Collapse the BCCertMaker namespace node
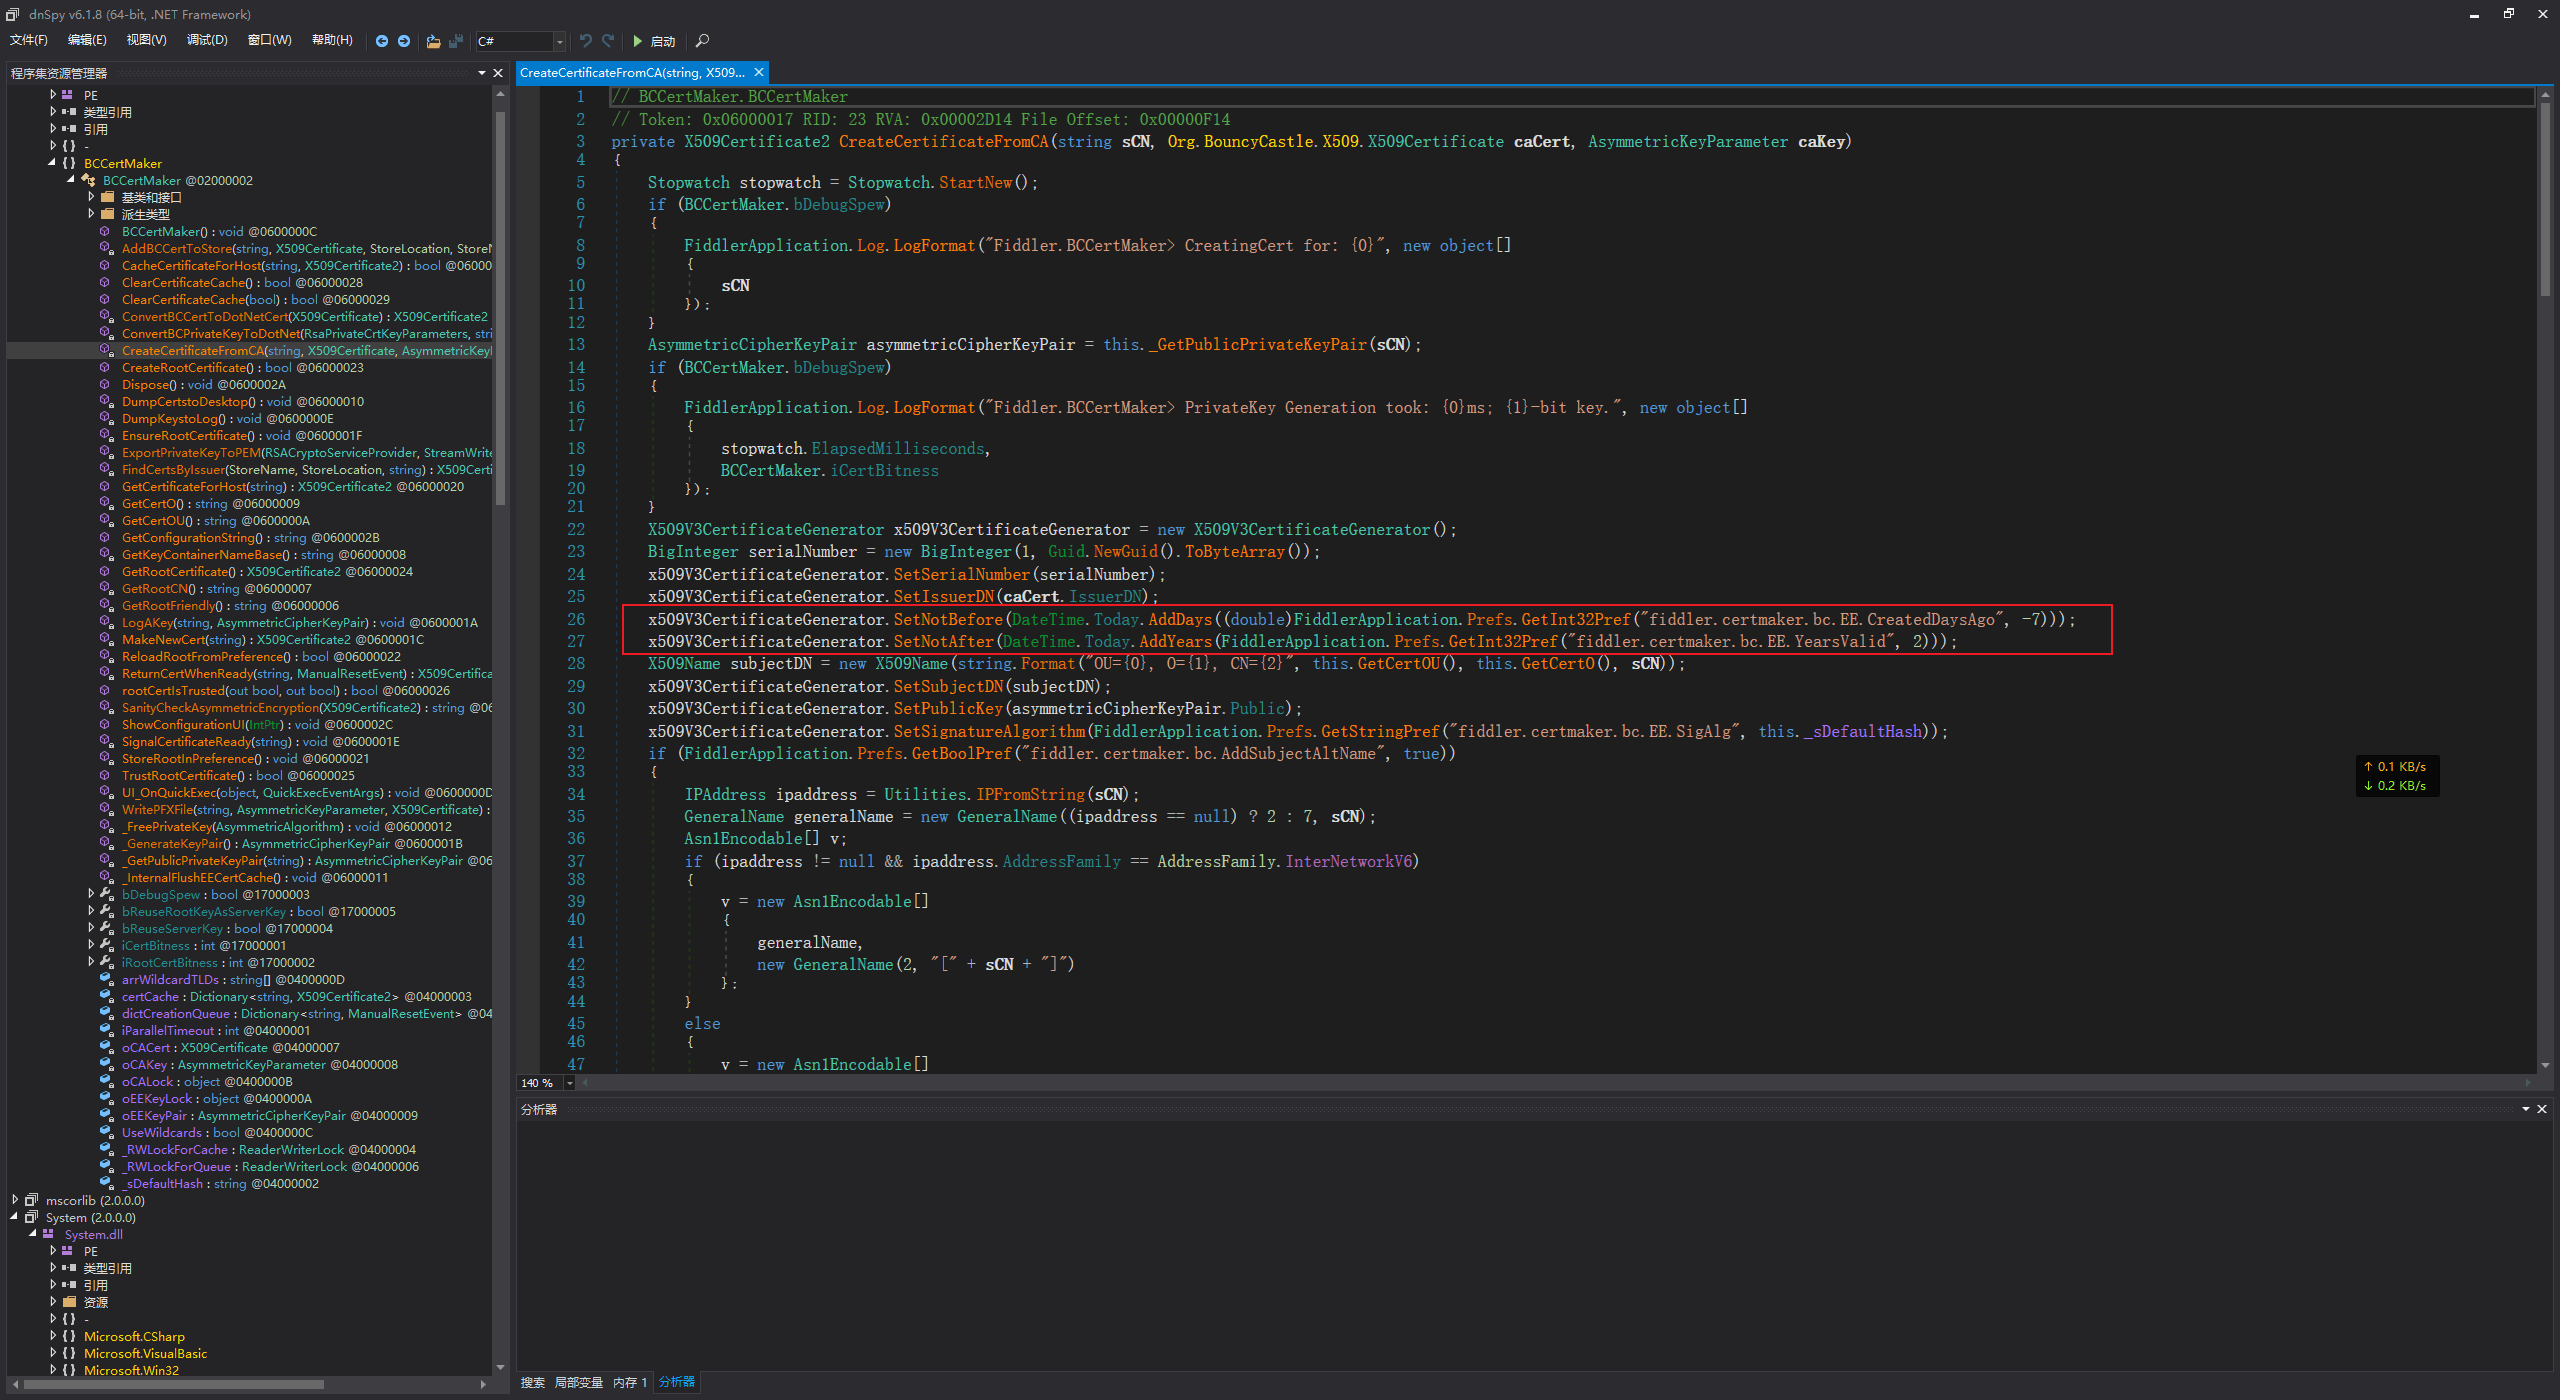 [52, 163]
